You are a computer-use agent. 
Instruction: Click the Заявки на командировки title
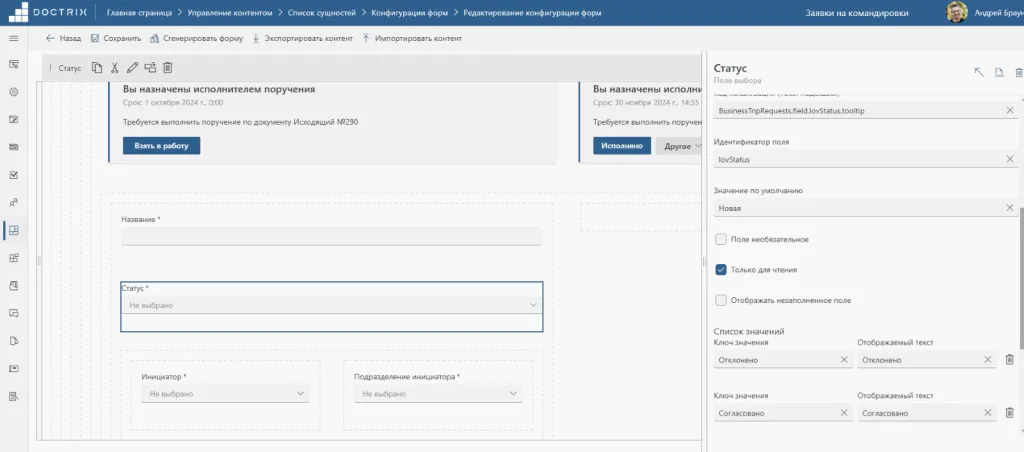coord(857,12)
